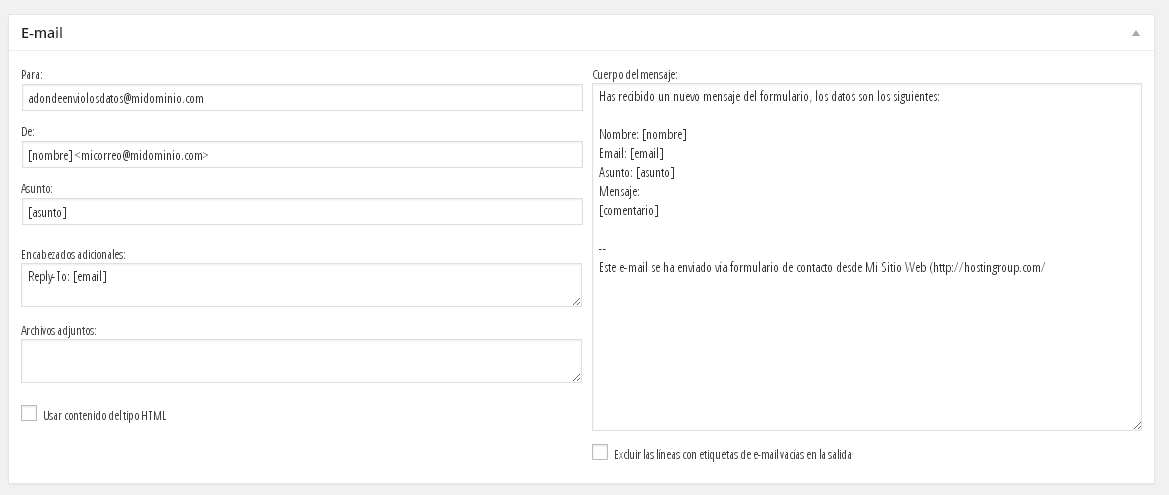Click the Has recibido un nuevo mensaje line
This screenshot has width=1169, height=495.
pyautogui.click(x=769, y=97)
